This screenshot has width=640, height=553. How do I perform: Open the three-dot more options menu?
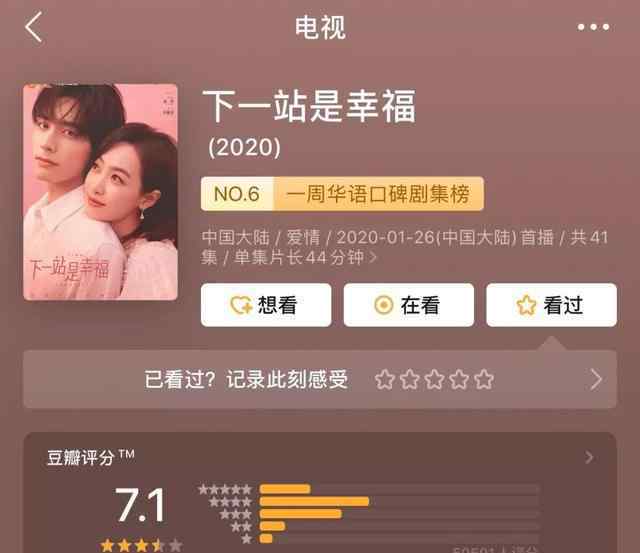593,27
